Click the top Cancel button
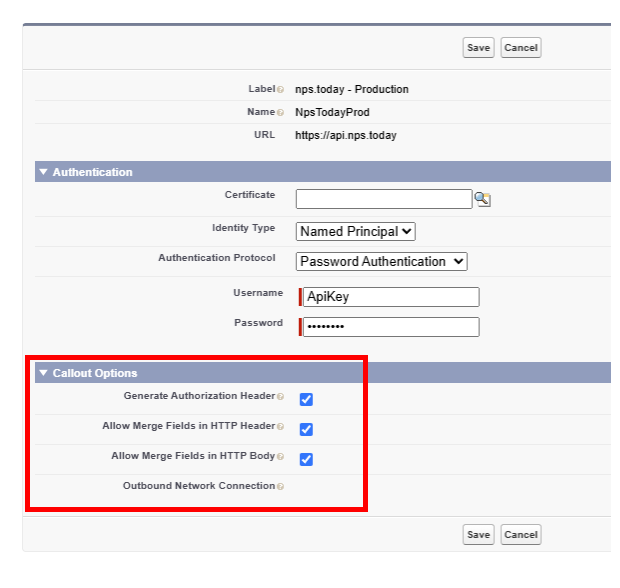The width and height of the screenshot is (620, 588). pos(520,48)
